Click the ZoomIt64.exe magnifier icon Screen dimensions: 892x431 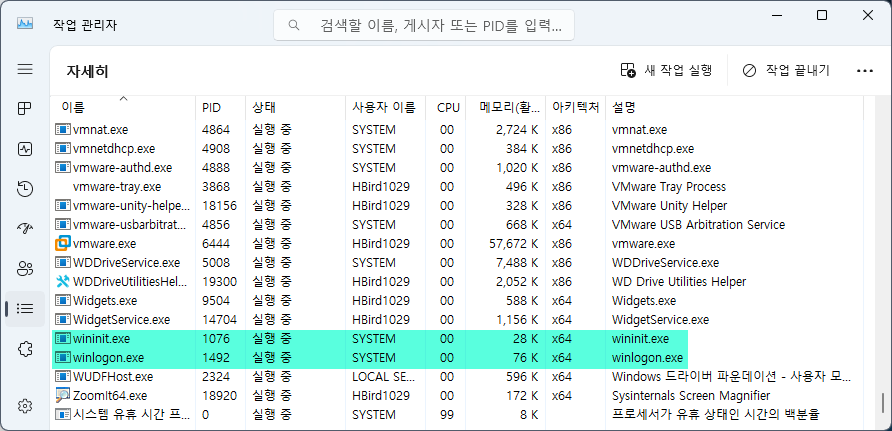[63, 395]
